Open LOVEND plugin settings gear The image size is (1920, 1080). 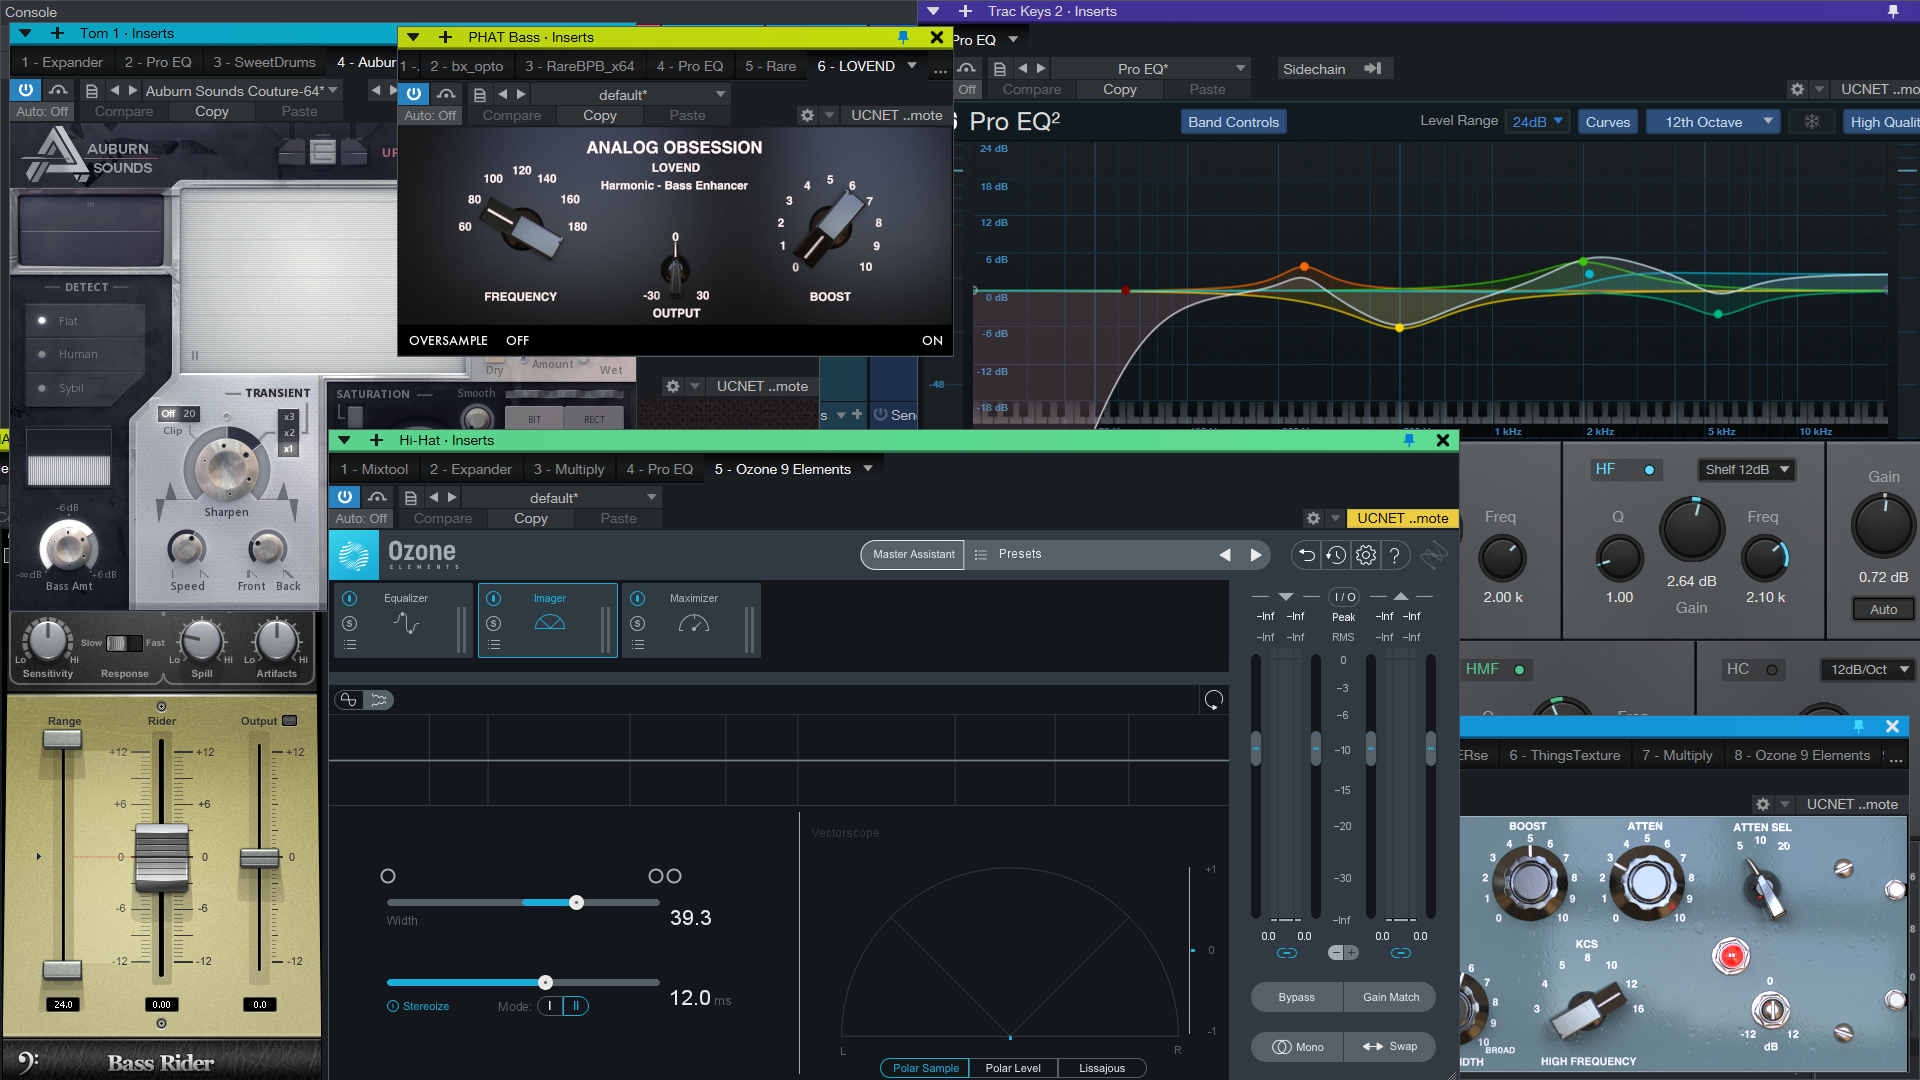click(807, 115)
